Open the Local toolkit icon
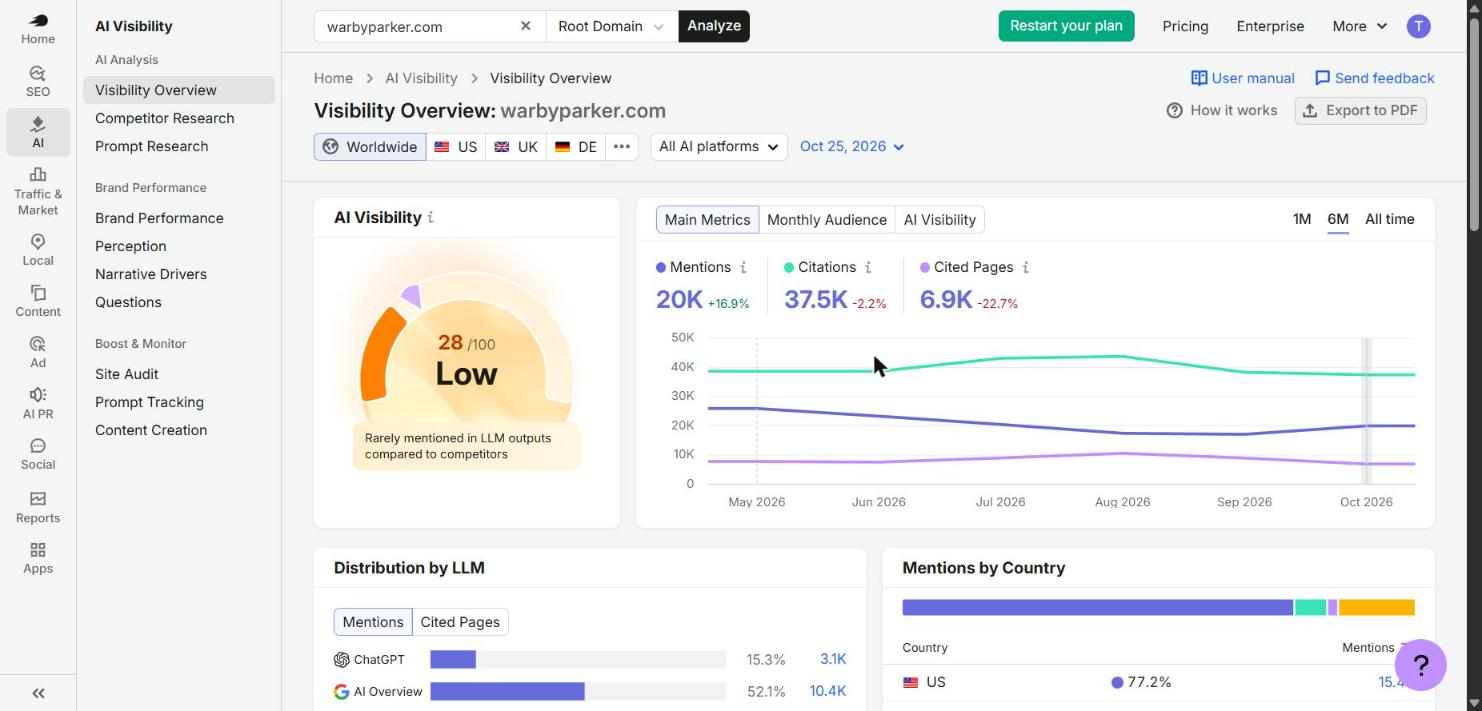Screen dimensions: 1482x711 [38, 250]
